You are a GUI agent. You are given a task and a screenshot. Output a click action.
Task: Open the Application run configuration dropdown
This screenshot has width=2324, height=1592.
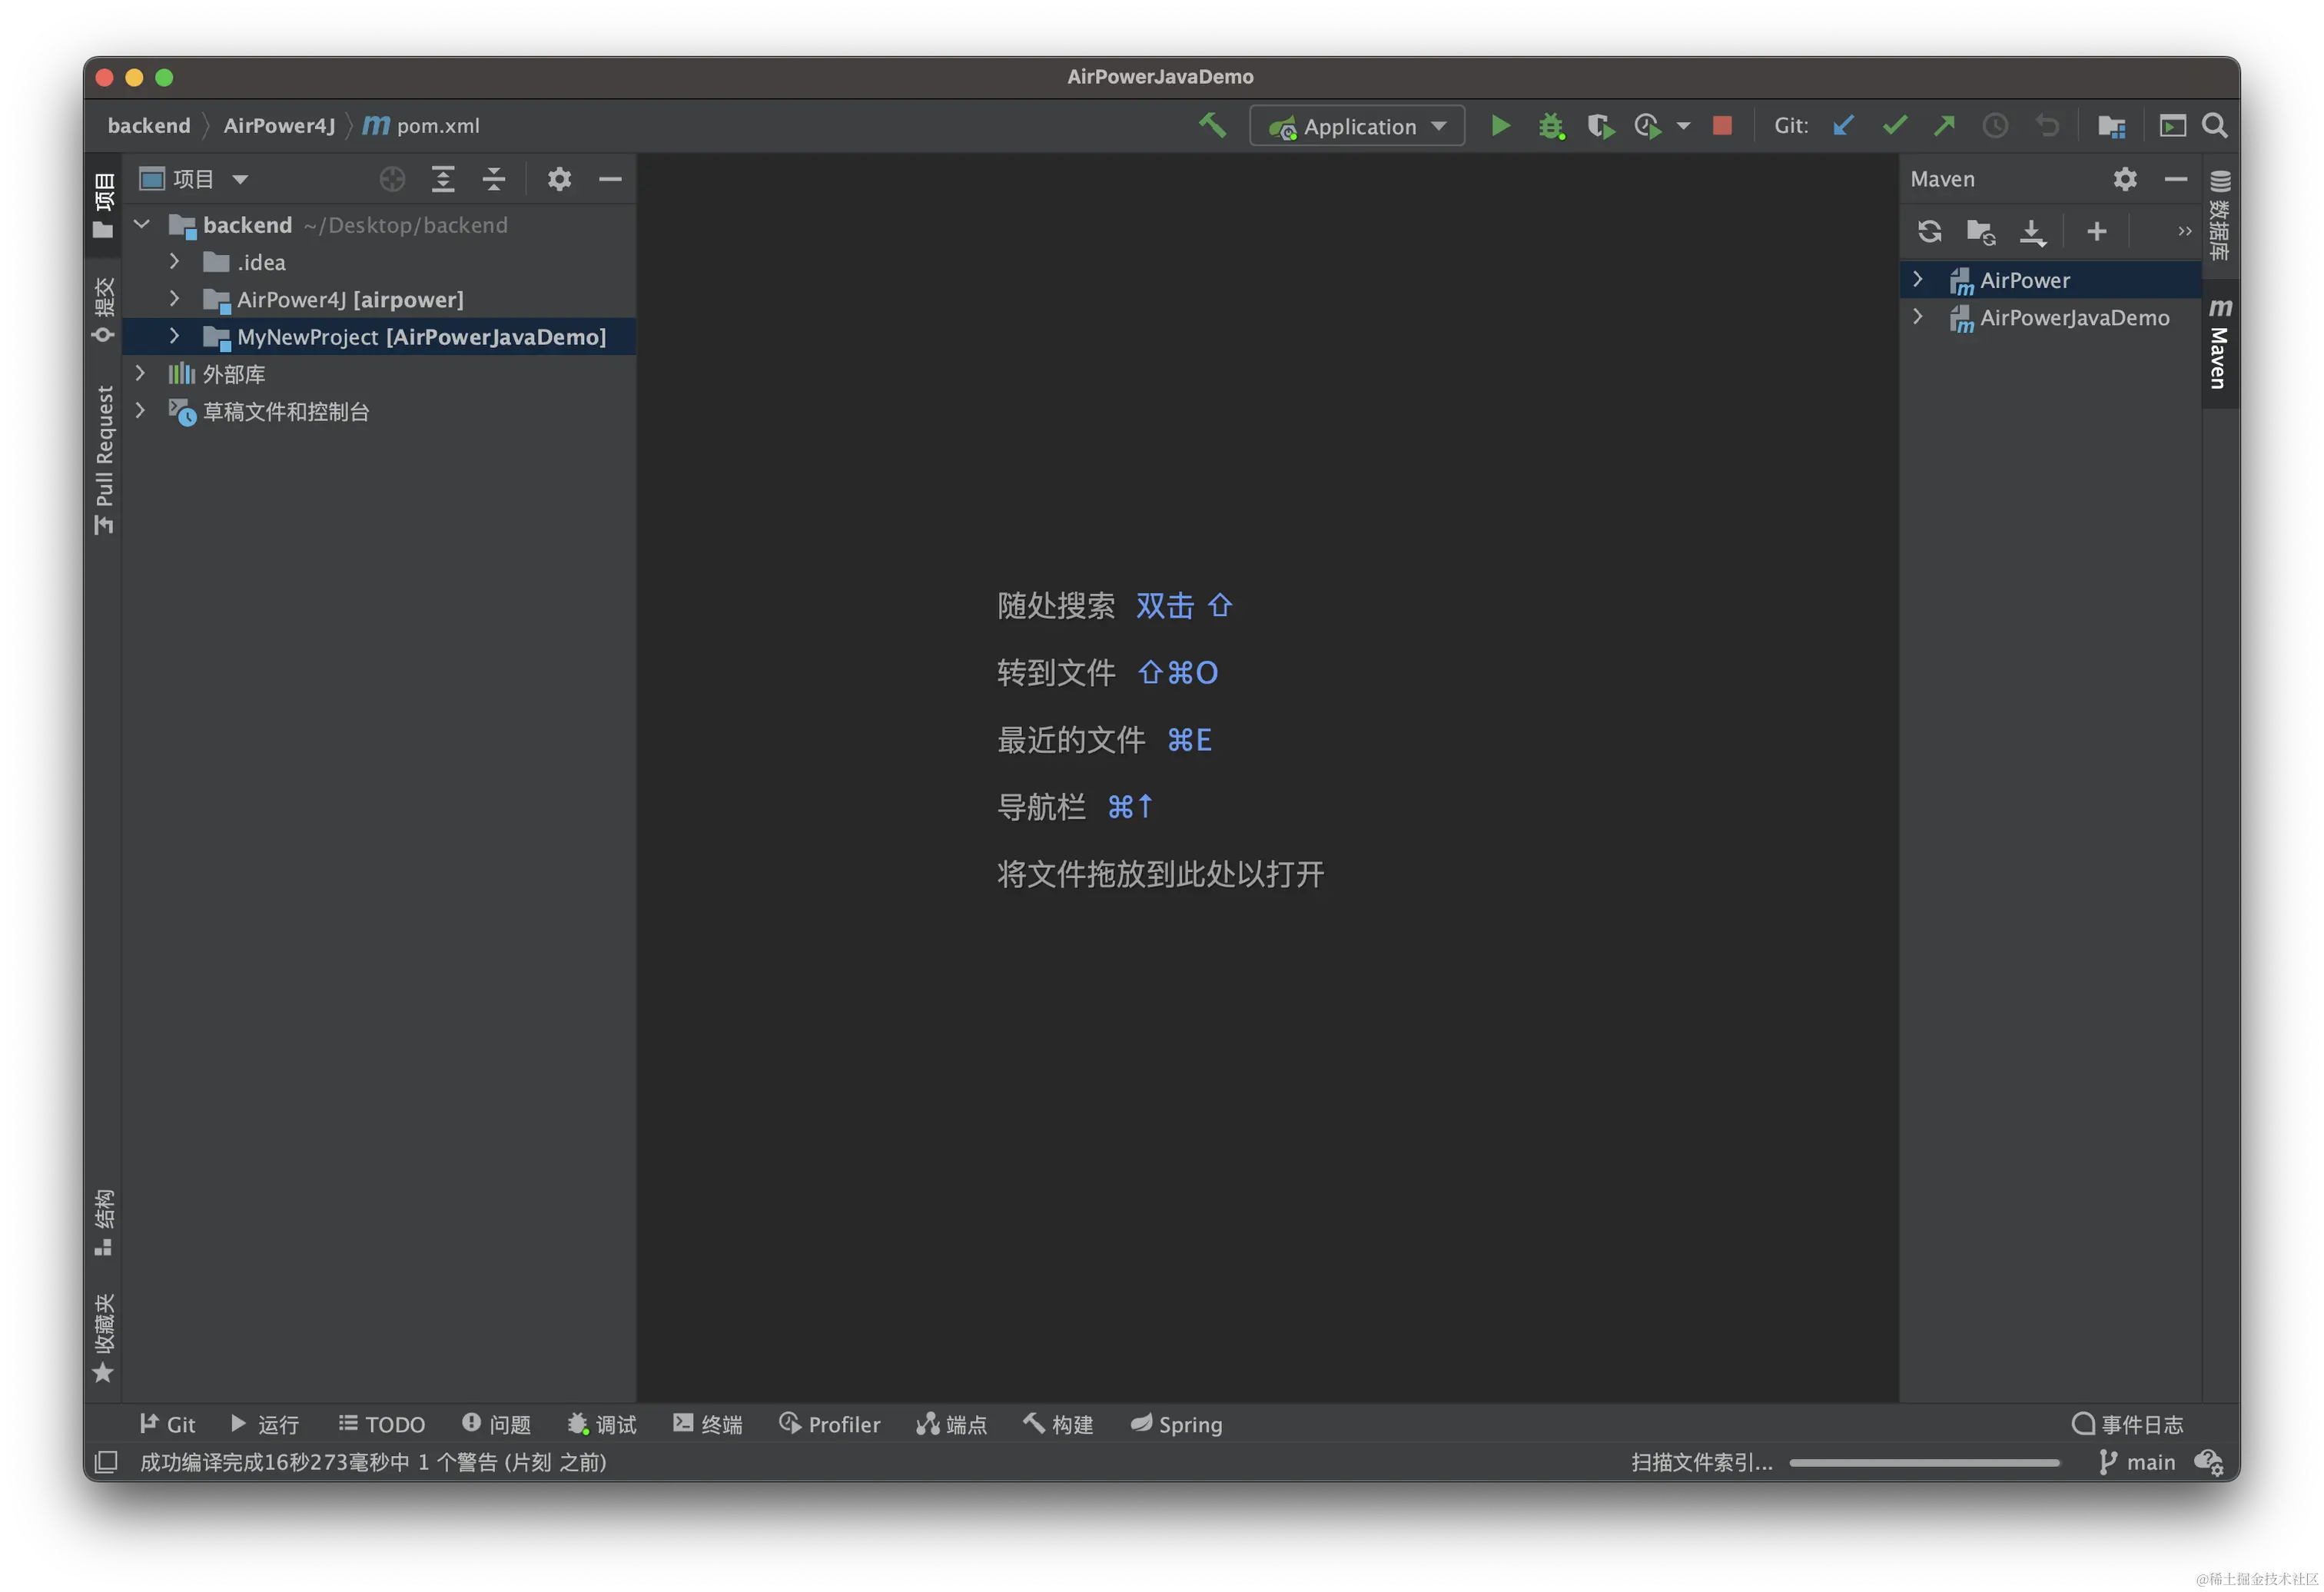click(x=1357, y=126)
